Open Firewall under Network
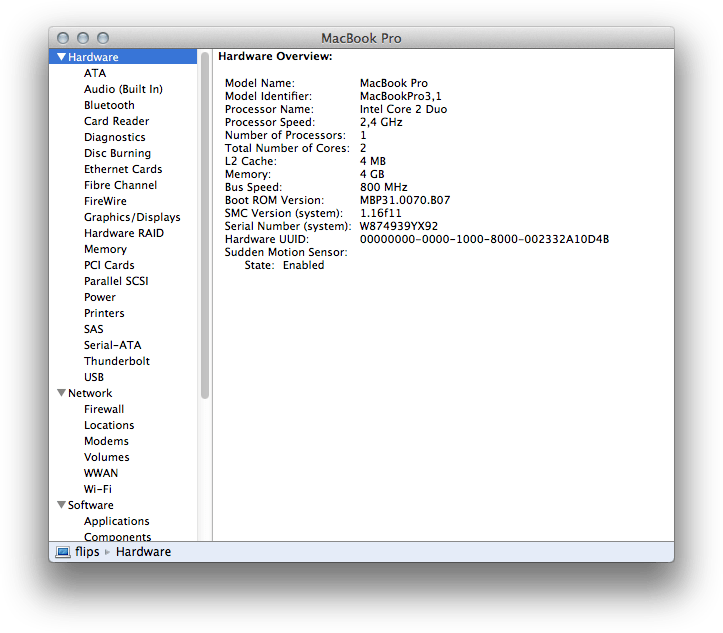The image size is (723, 633). click(x=104, y=409)
